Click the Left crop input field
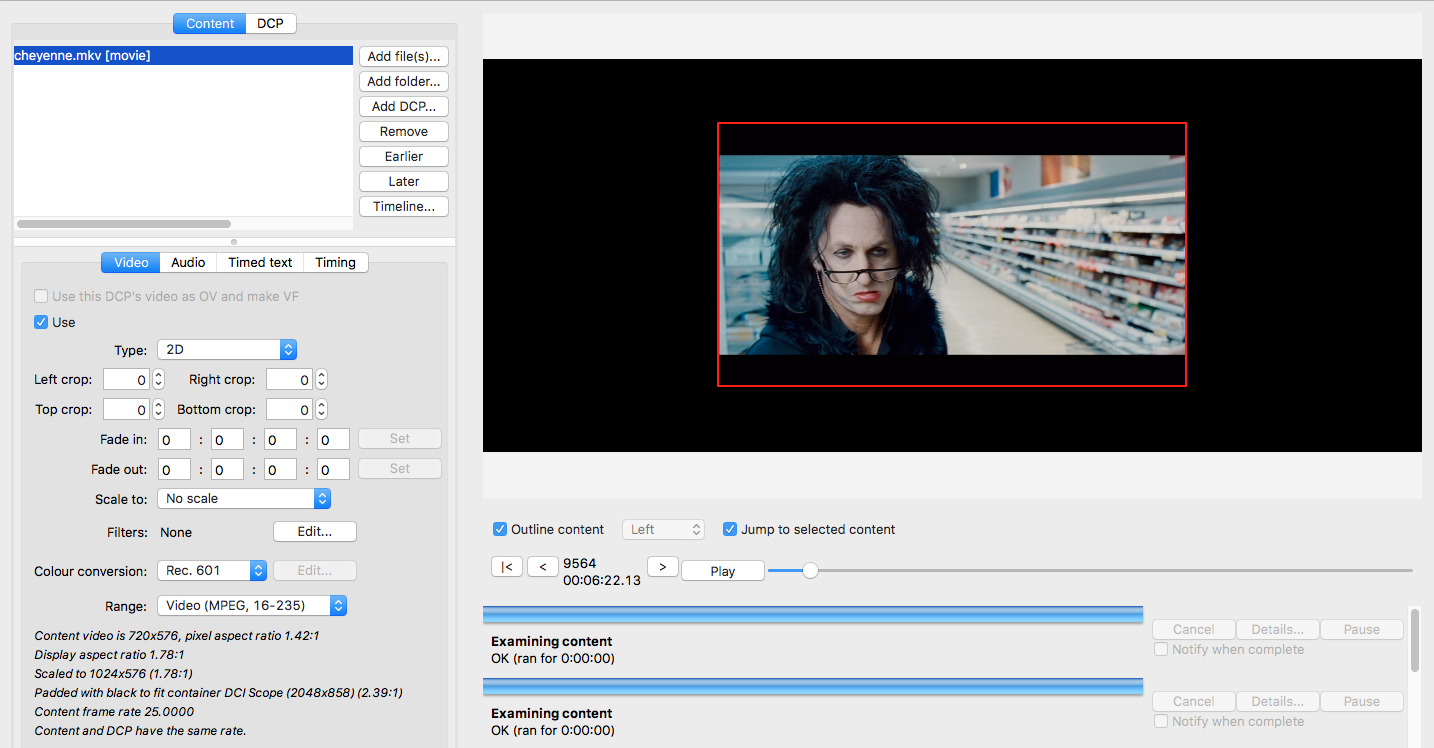1434x748 pixels. [x=127, y=380]
